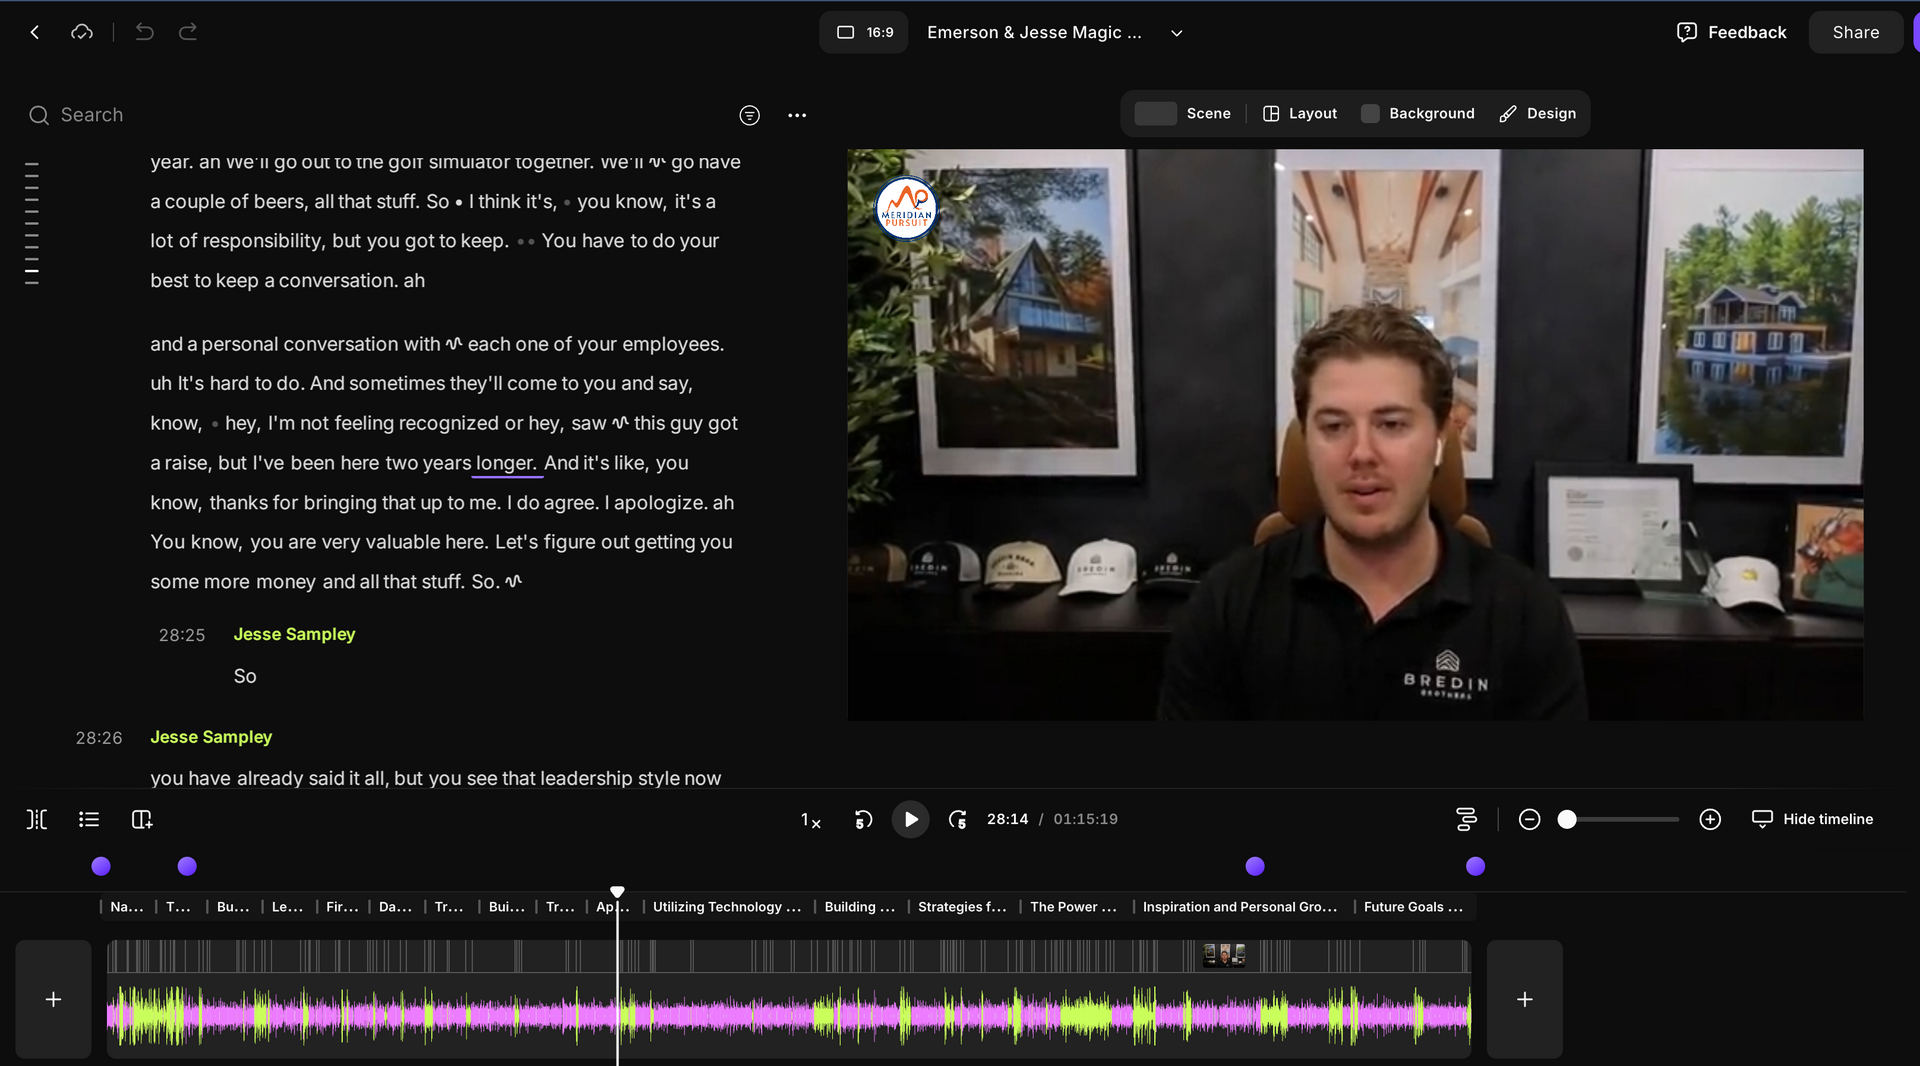This screenshot has width=1920, height=1066.
Task: Click the timeline zoom slider handle
Action: [1567, 820]
